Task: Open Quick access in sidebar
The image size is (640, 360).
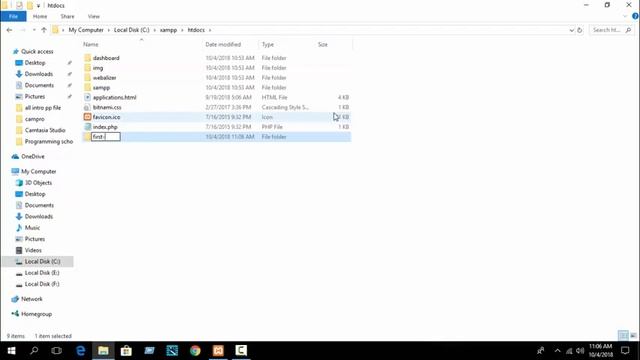Action: pos(37,51)
